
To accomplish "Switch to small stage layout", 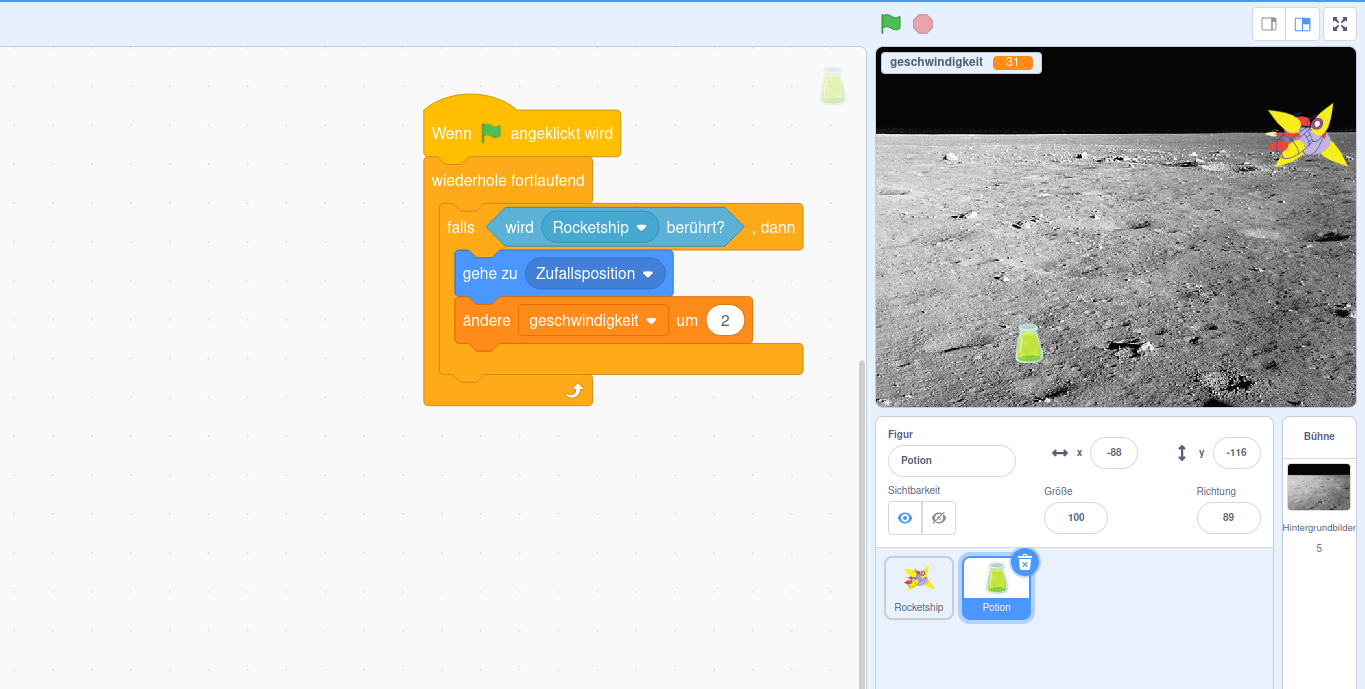I will click(x=1269, y=24).
